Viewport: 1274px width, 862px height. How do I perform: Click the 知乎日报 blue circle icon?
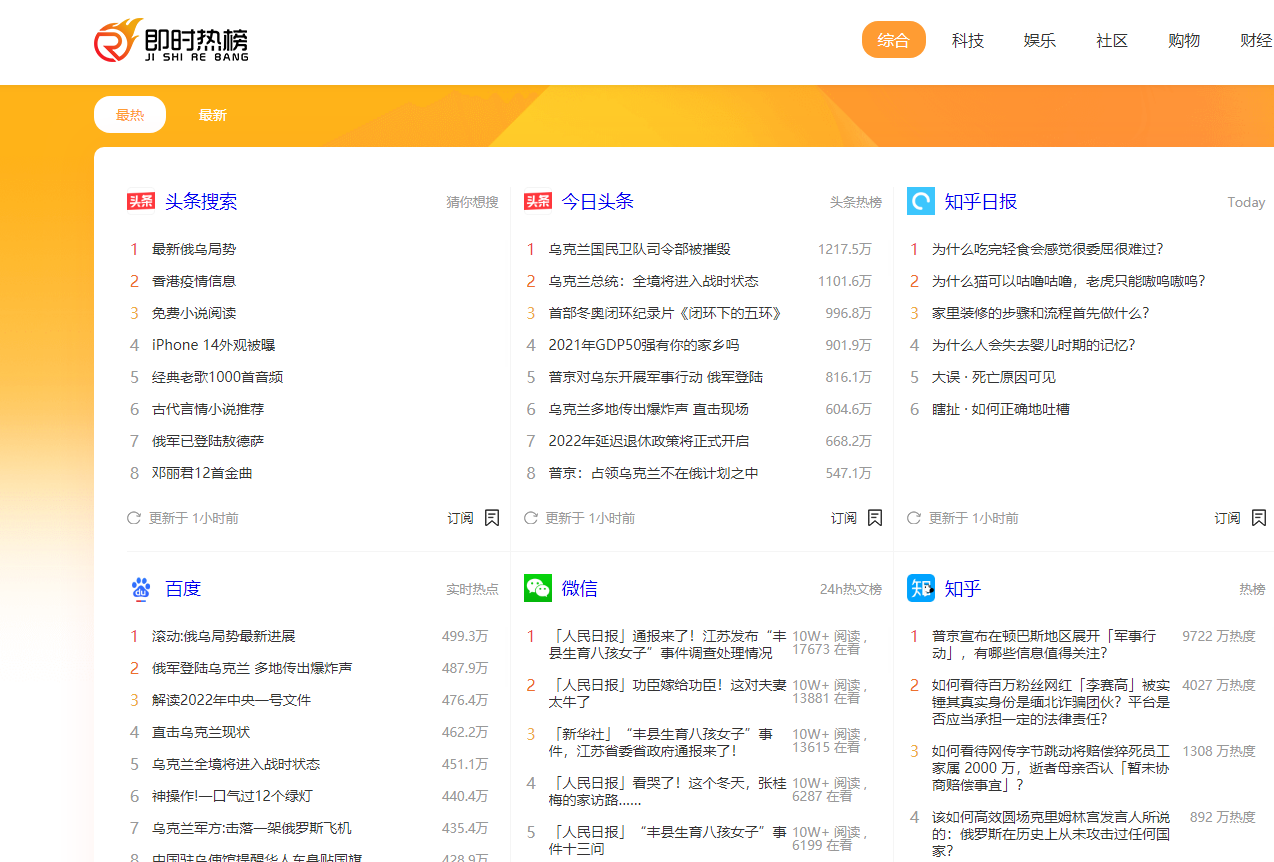(x=920, y=201)
